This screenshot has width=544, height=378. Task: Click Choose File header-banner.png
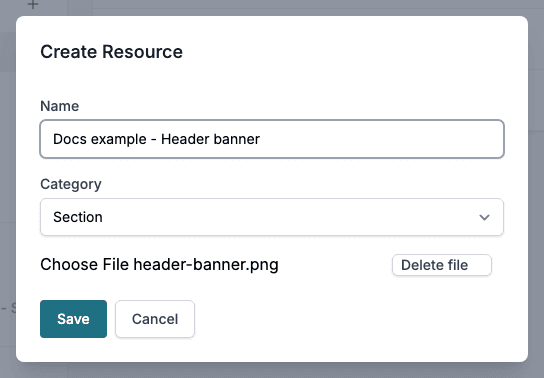tap(159, 265)
